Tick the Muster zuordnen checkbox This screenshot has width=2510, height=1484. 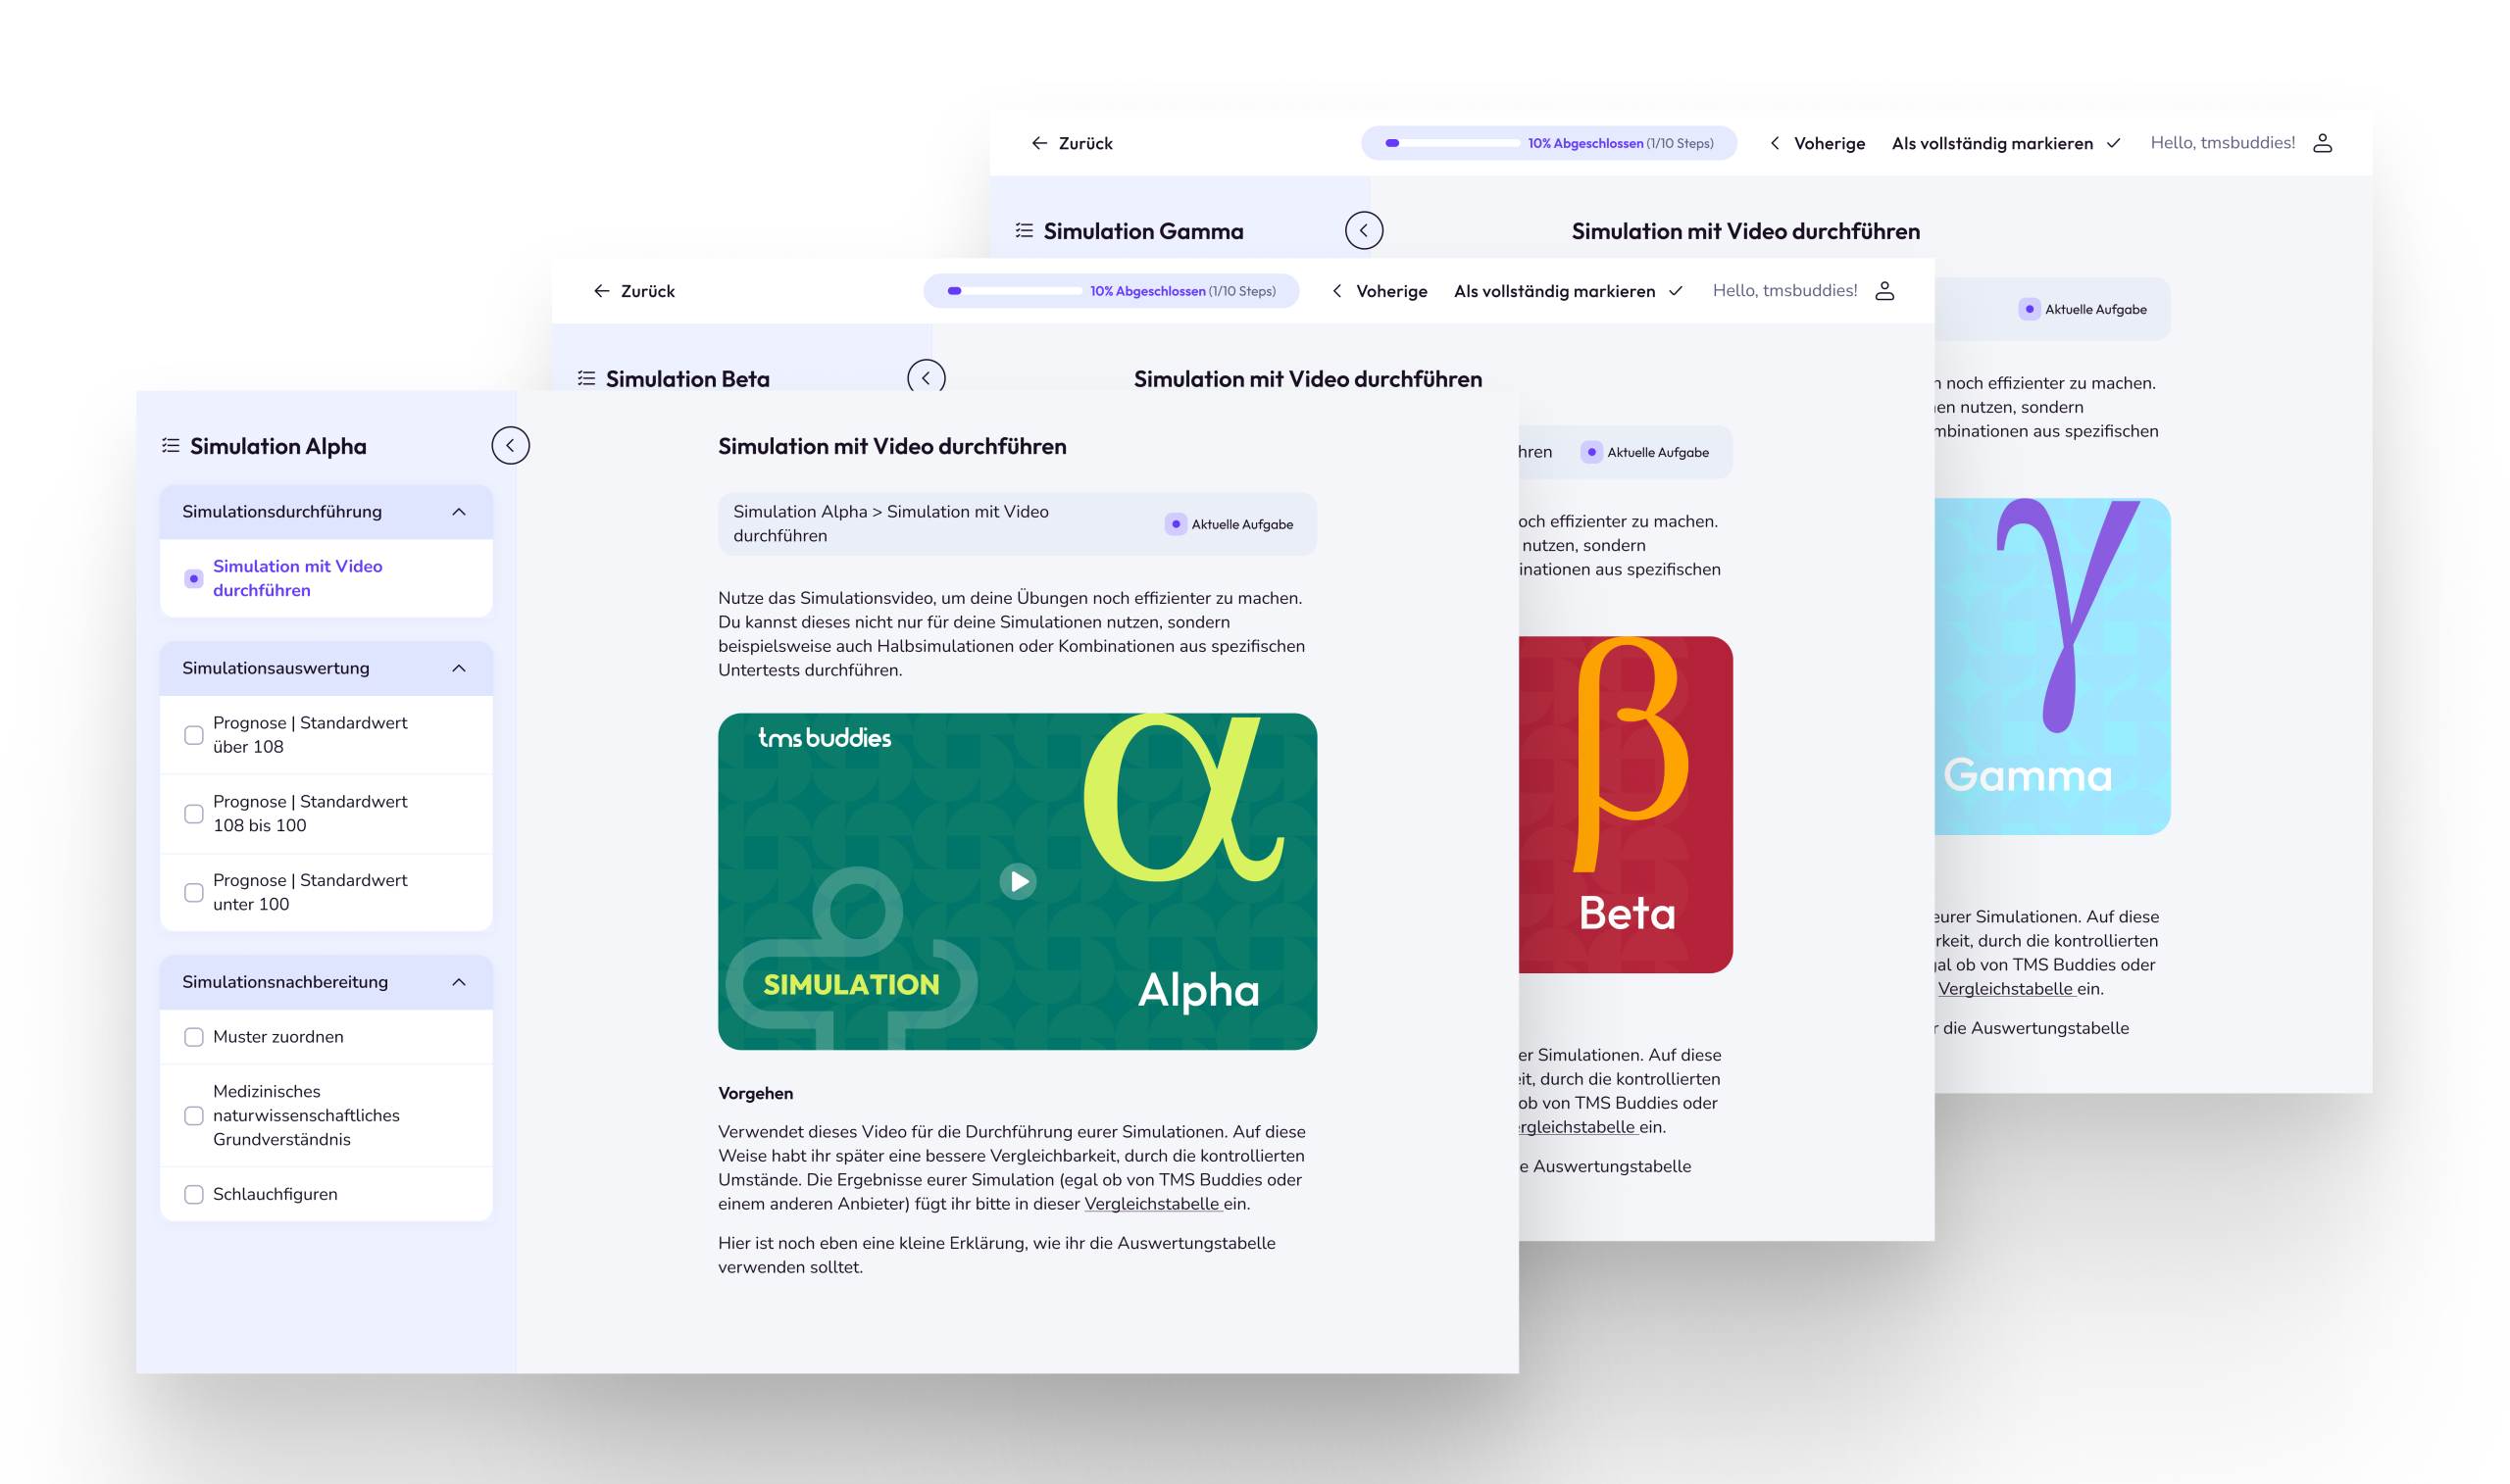click(194, 1037)
